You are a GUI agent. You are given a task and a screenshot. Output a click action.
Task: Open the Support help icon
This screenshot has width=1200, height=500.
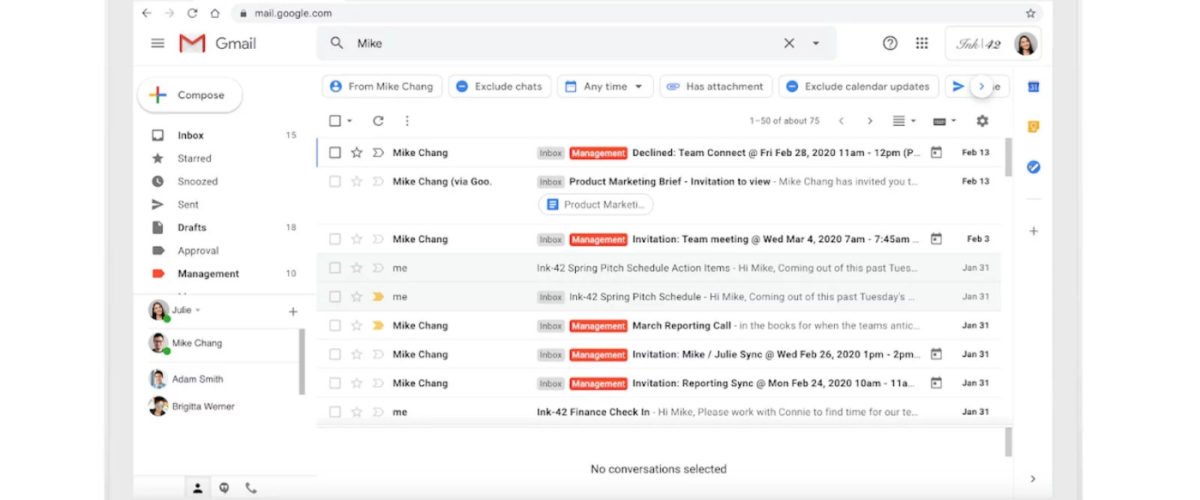tap(890, 43)
